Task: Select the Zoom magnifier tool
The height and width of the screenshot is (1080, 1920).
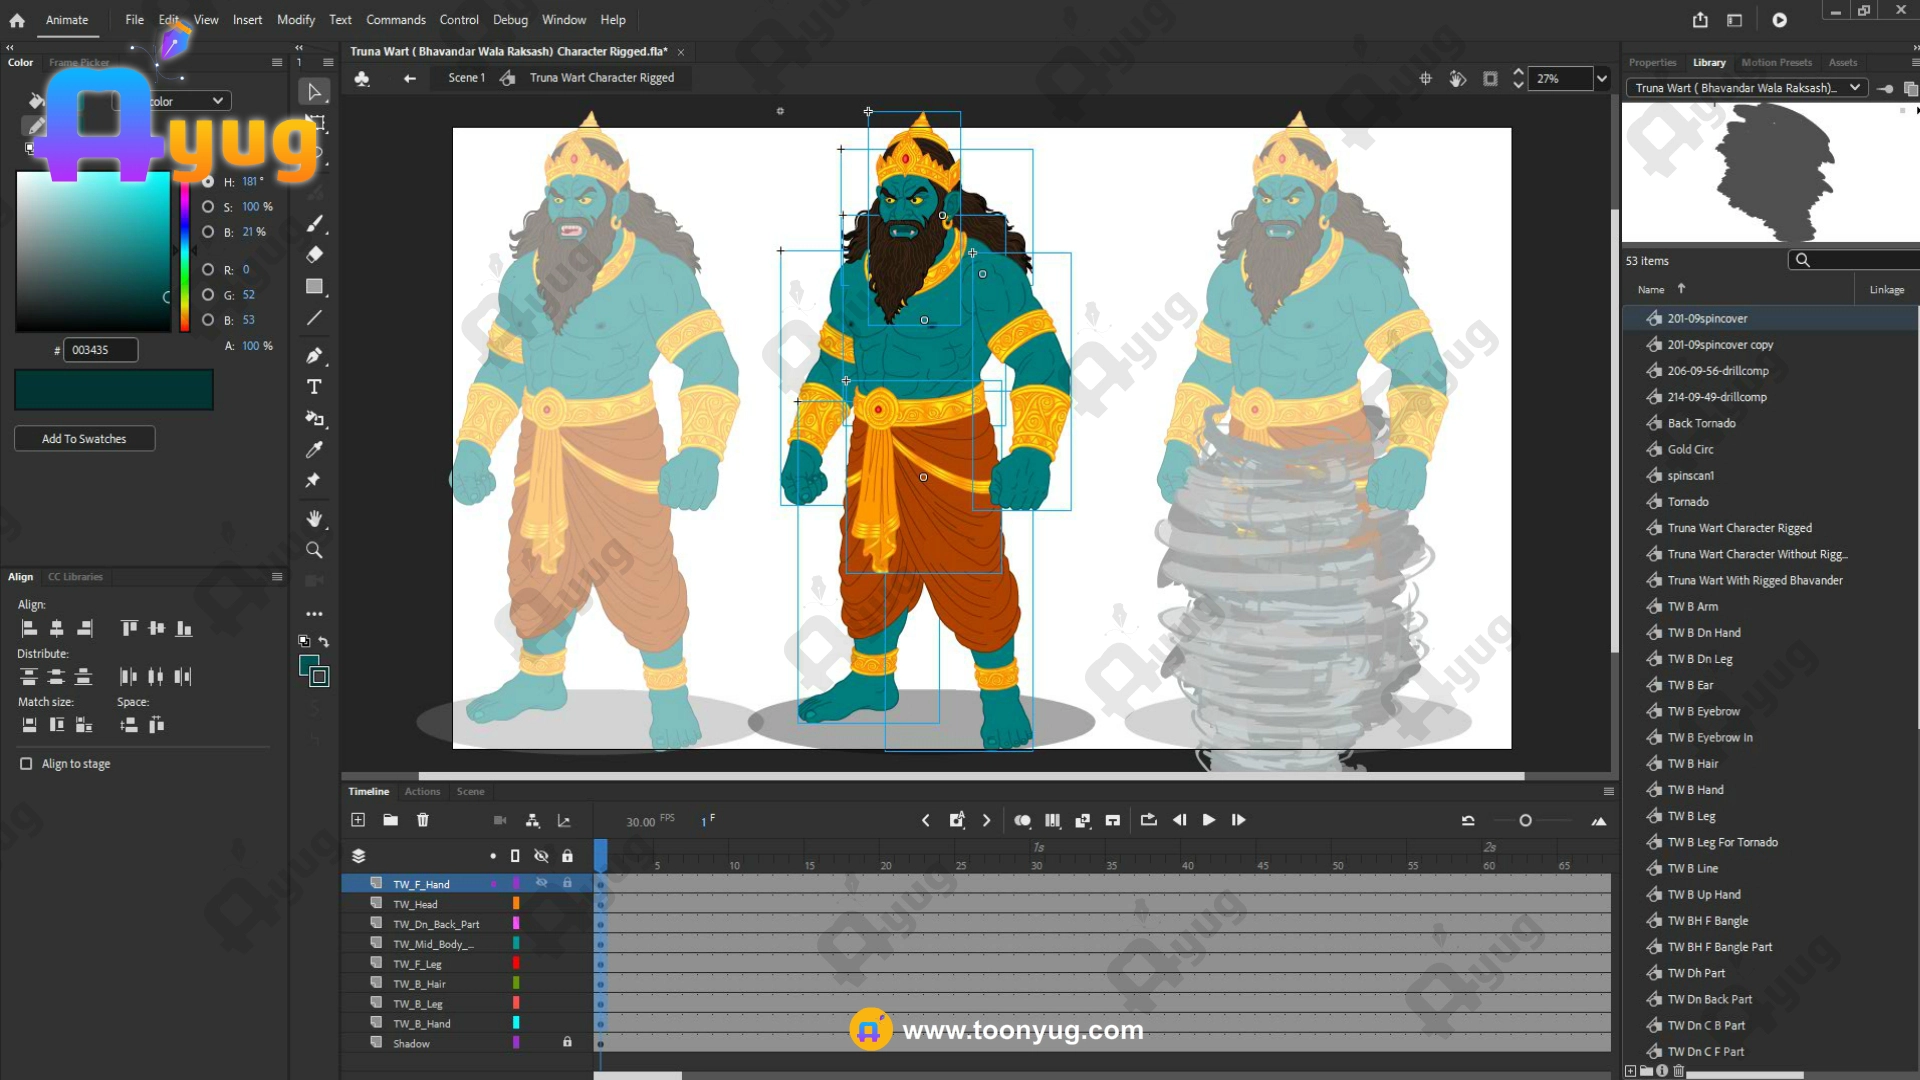Action: 314,550
